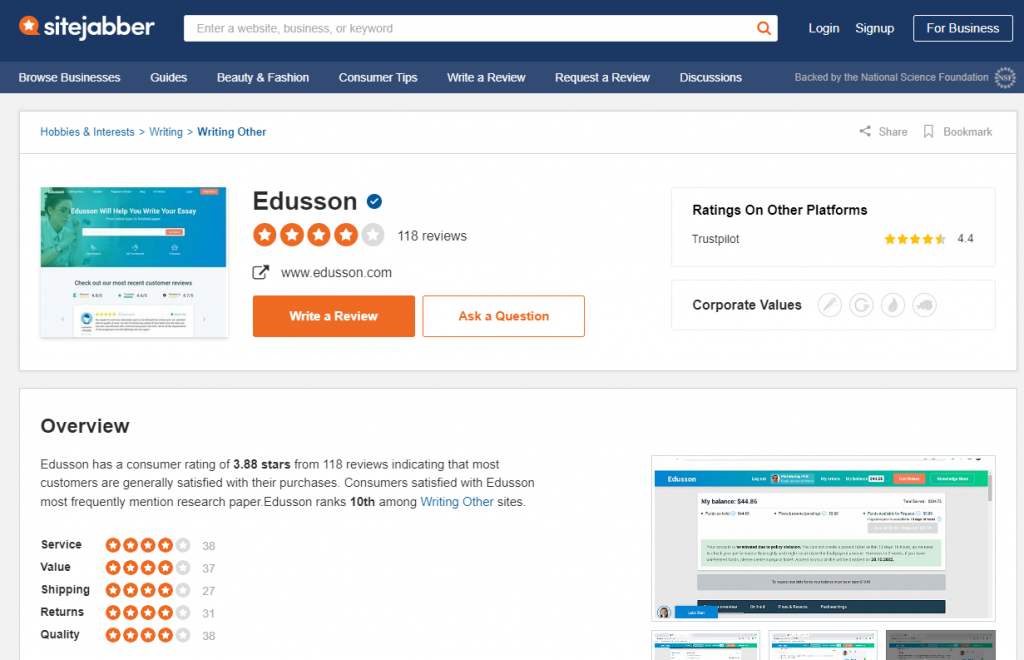Click the Value rating stars
The height and width of the screenshot is (660, 1024).
pyautogui.click(x=148, y=567)
